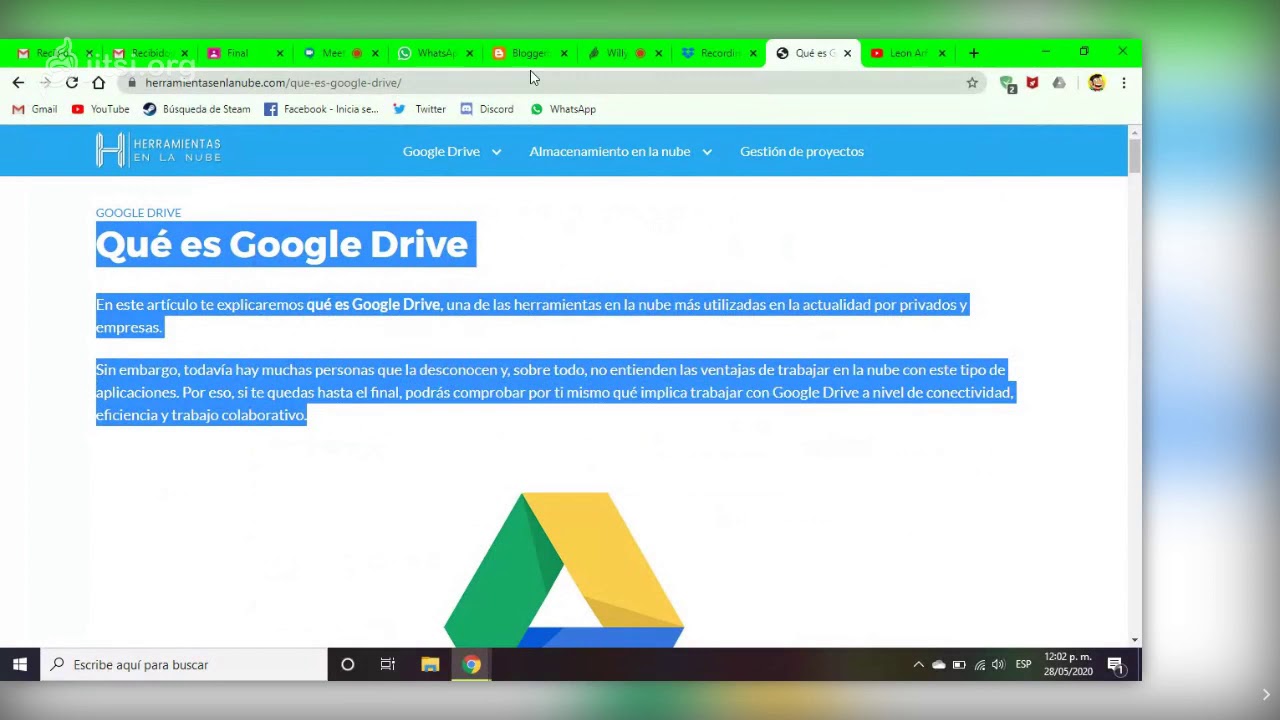Click the scrollbar down arrow

pos(1134,640)
